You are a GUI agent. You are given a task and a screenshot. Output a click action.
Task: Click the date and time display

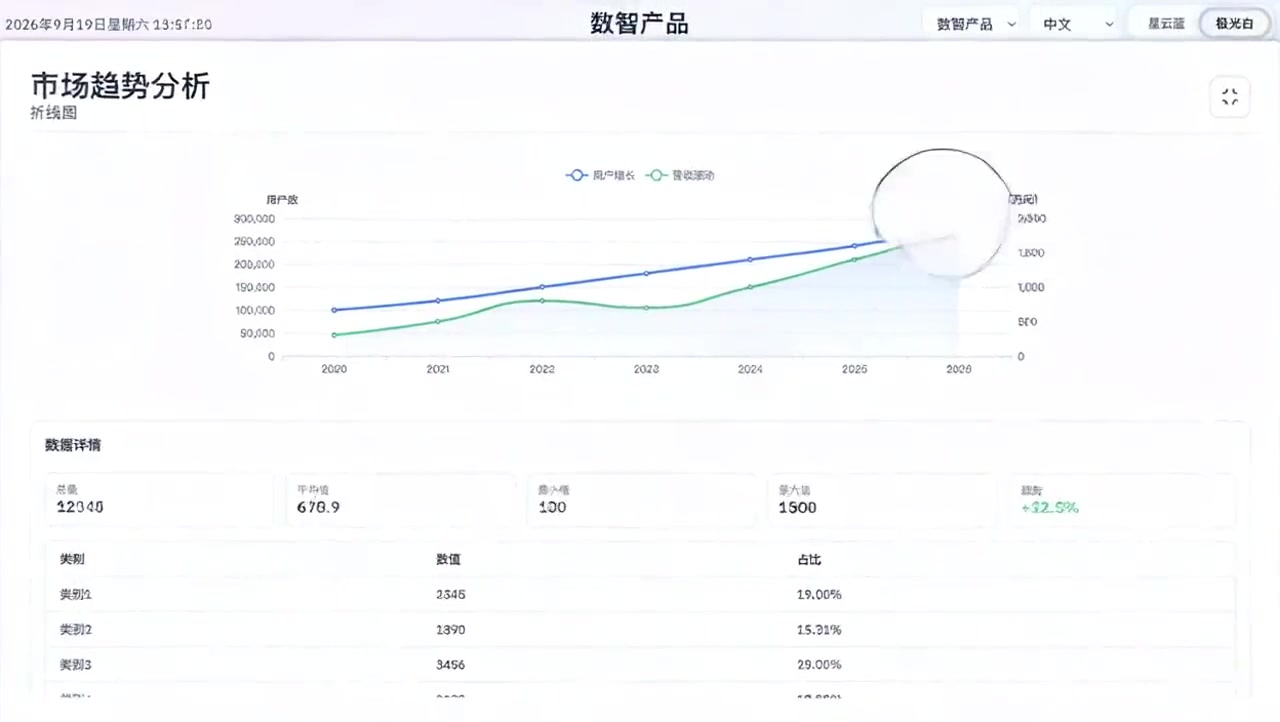(x=109, y=24)
